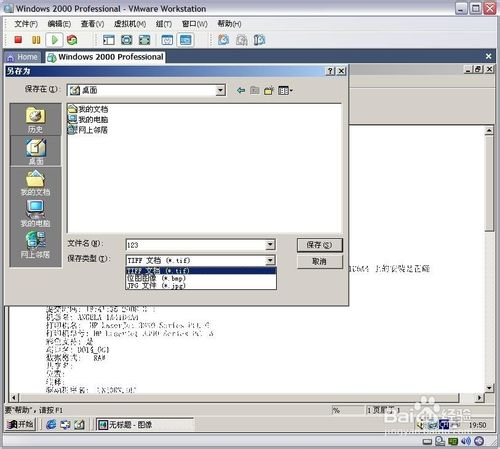This screenshot has height=449, width=500.
Task: Click the 123 filename input field
Action: coord(196,245)
